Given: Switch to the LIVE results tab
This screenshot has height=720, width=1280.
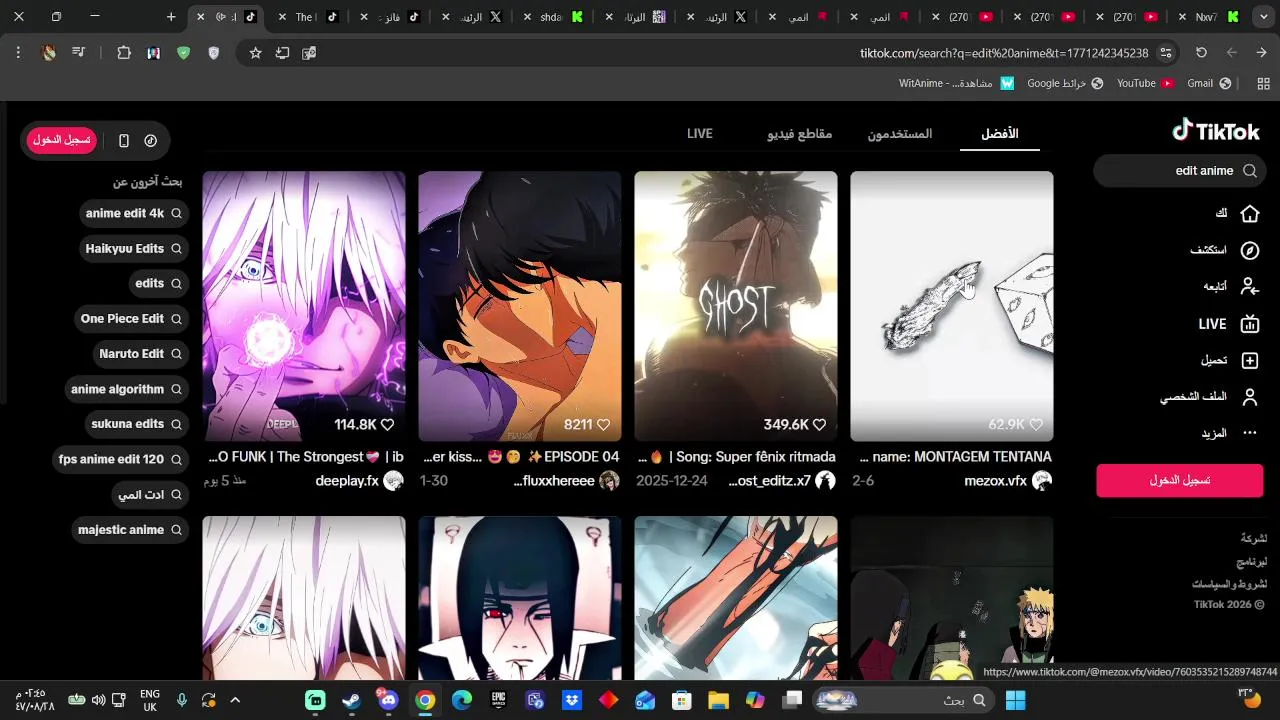Looking at the screenshot, I should (700, 133).
